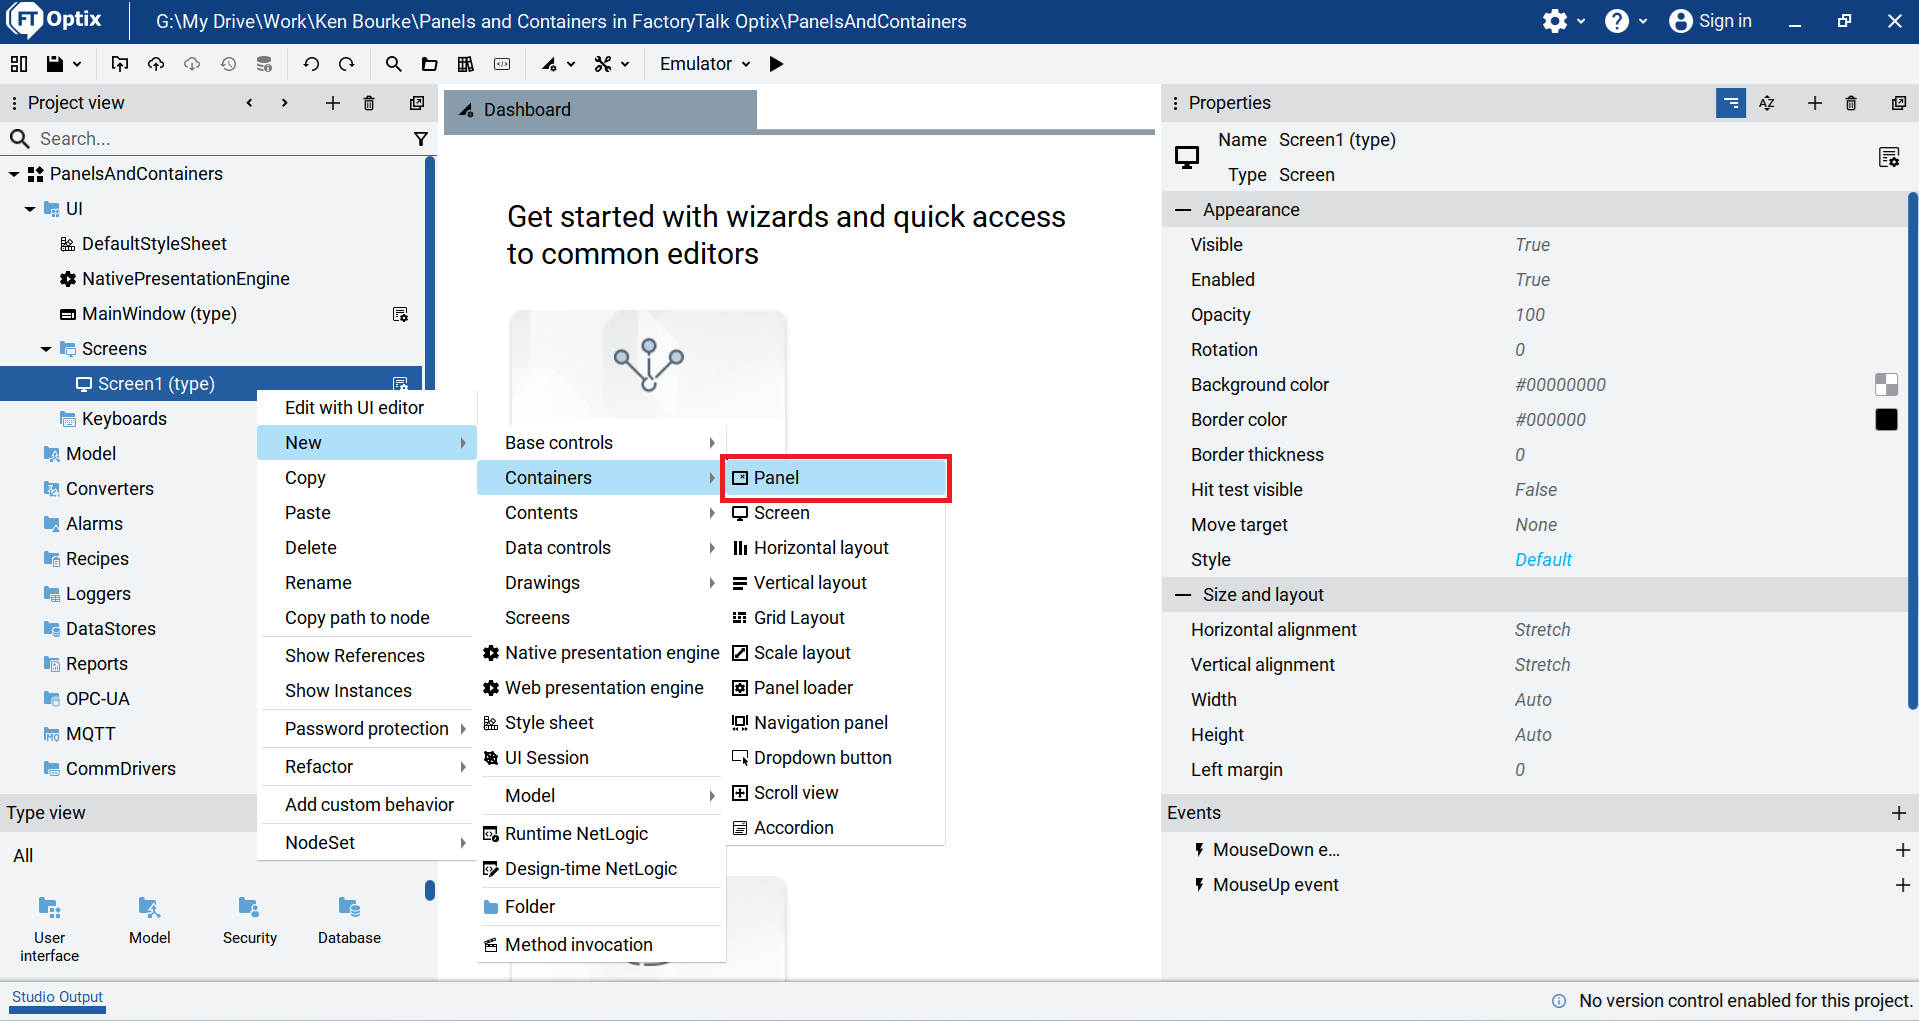Click the A-Z sort icon in the Properties header
Image resolution: width=1919 pixels, height=1021 pixels.
pos(1767,103)
